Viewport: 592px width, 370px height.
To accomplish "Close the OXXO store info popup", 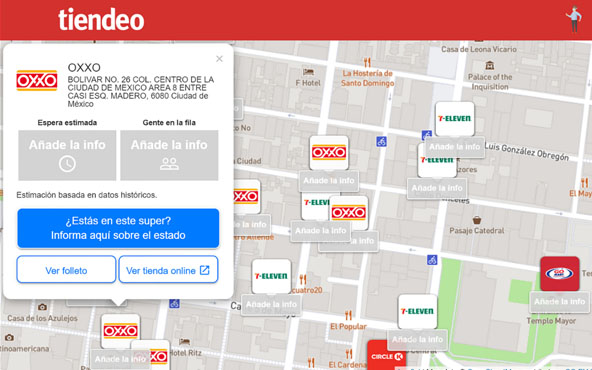I will tap(219, 59).
